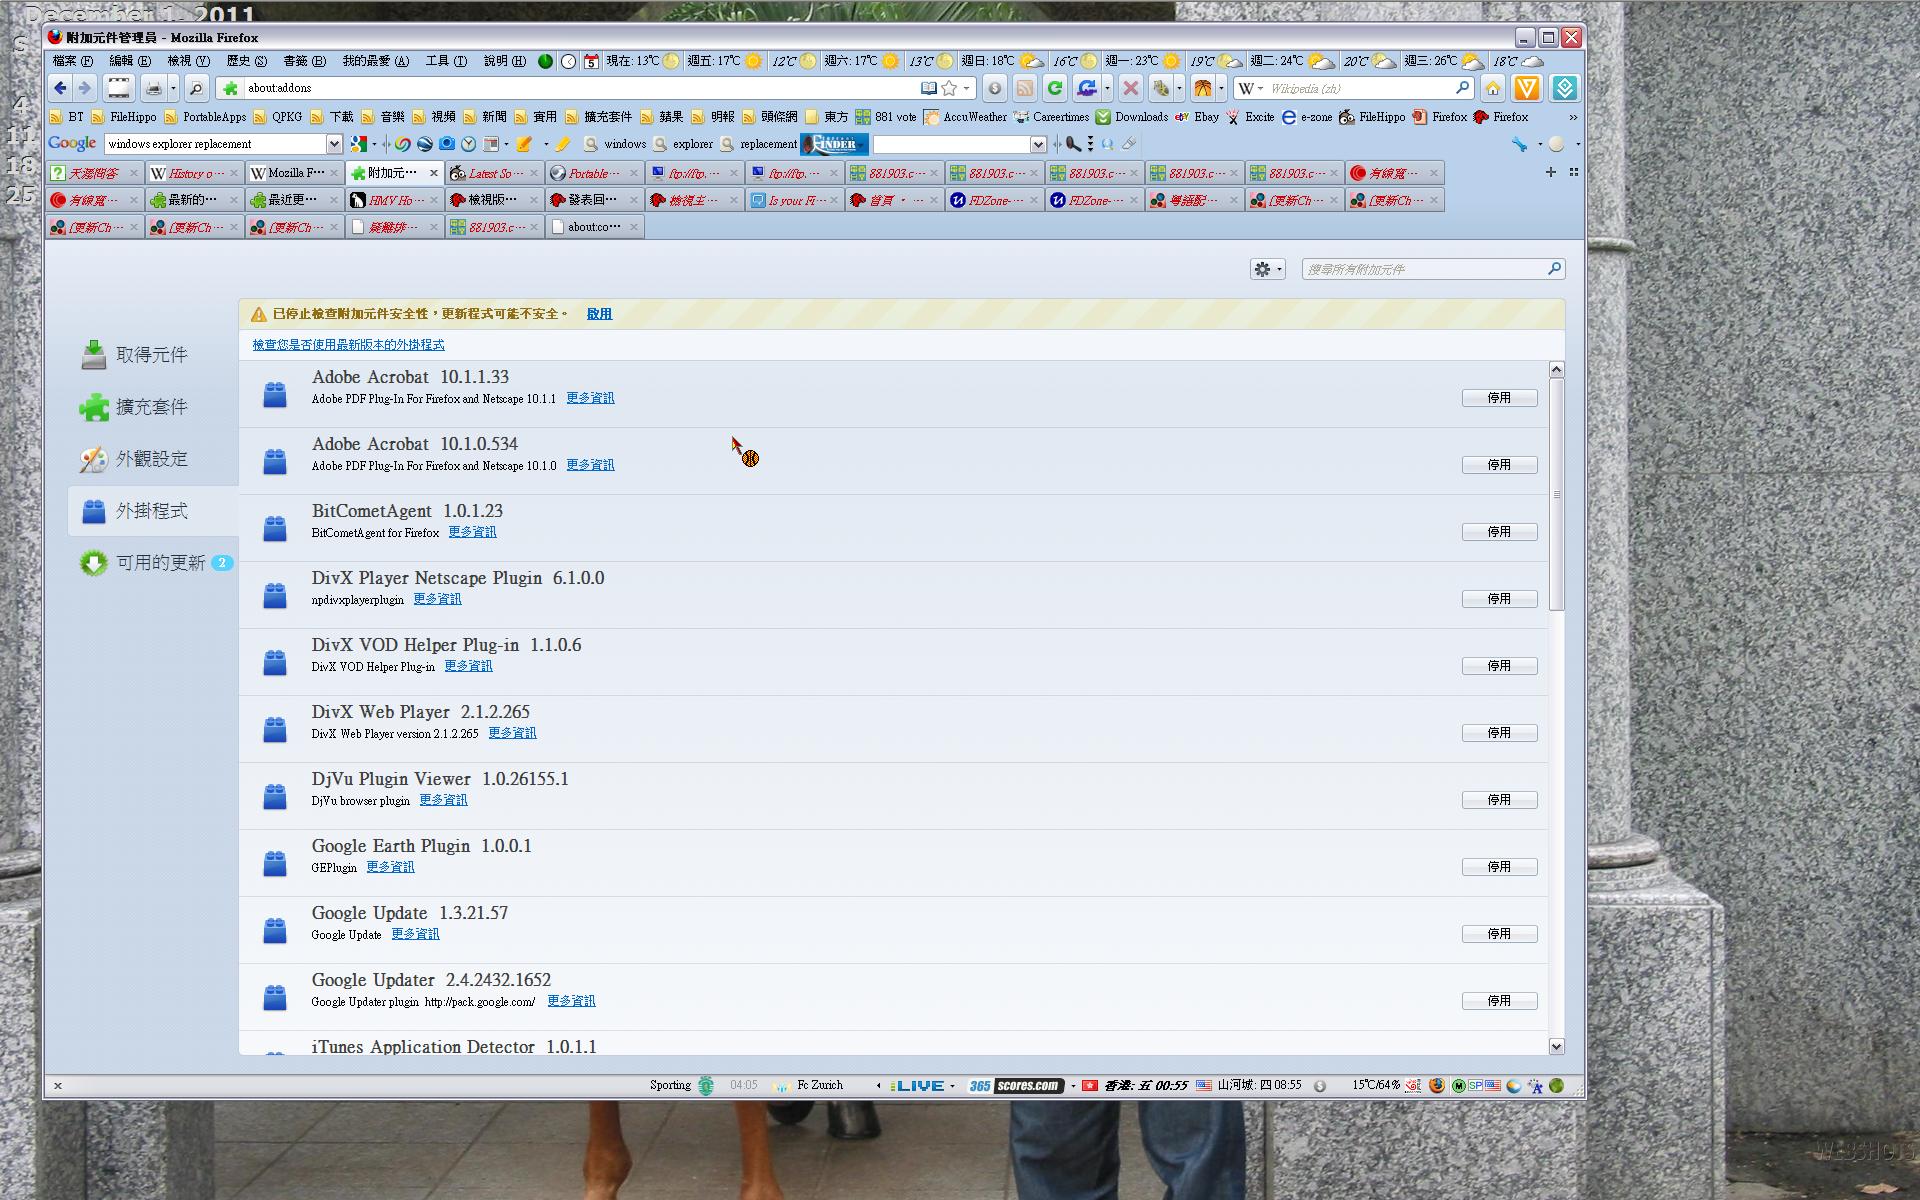Open the add-ons gear tools dropdown
The height and width of the screenshot is (1200, 1920).
(x=1267, y=269)
